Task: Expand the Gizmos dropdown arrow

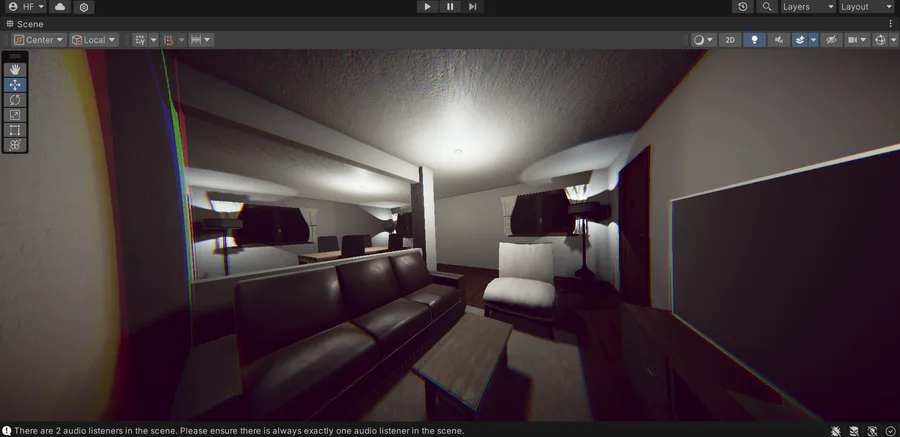Action: 894,40
